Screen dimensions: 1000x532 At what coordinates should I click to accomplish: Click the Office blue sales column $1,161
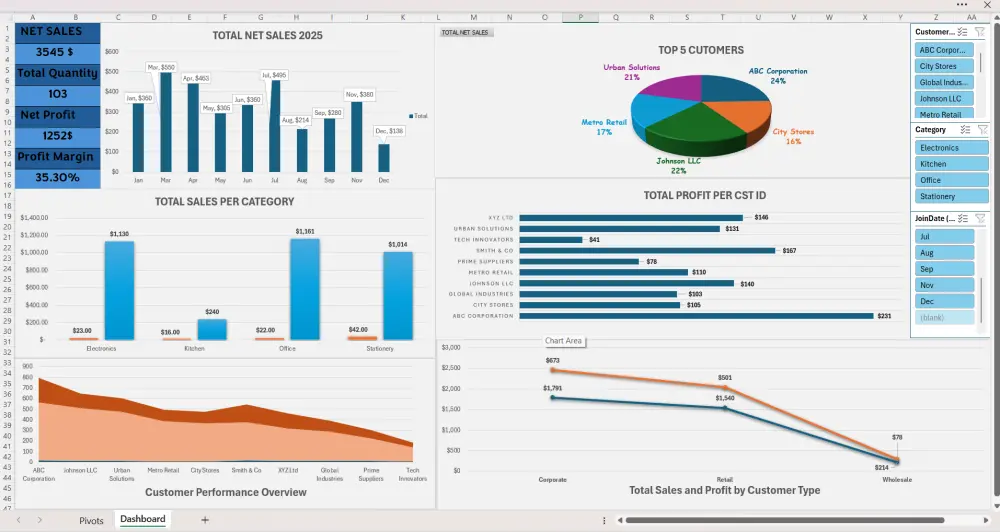click(x=305, y=289)
